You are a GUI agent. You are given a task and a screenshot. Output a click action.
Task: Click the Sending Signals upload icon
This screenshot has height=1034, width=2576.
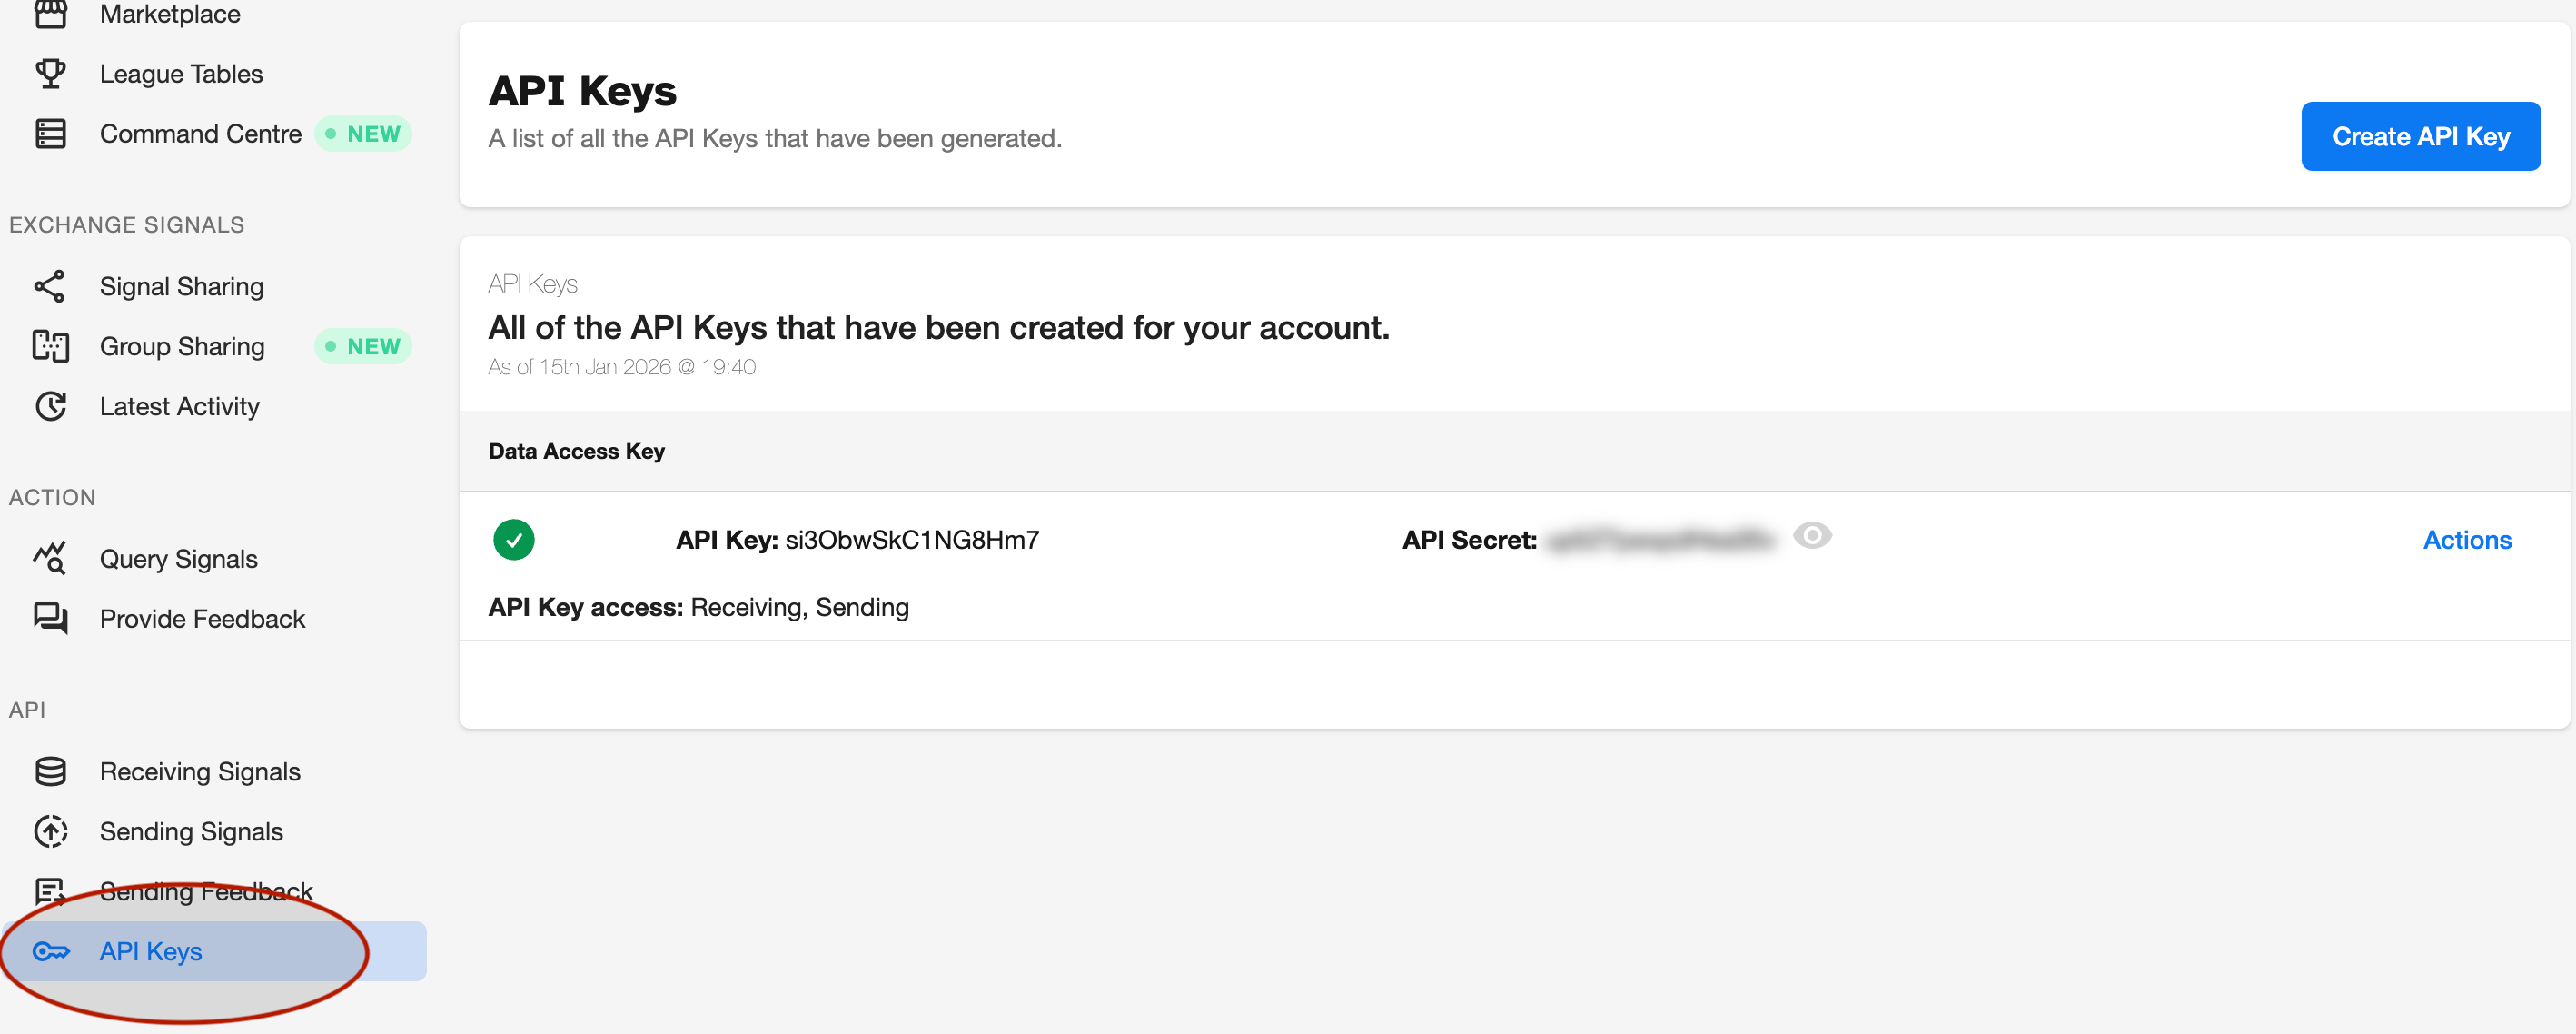tap(50, 832)
